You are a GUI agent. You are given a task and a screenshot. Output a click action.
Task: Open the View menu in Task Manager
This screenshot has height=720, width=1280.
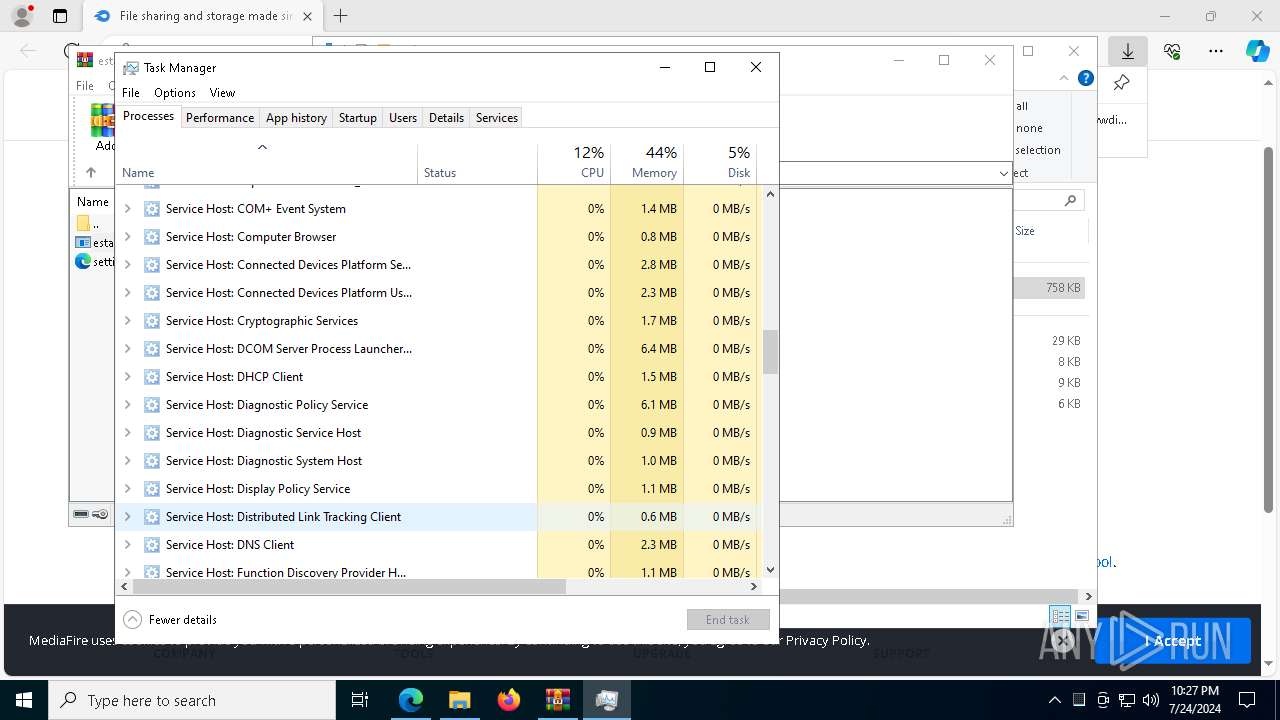(222, 92)
